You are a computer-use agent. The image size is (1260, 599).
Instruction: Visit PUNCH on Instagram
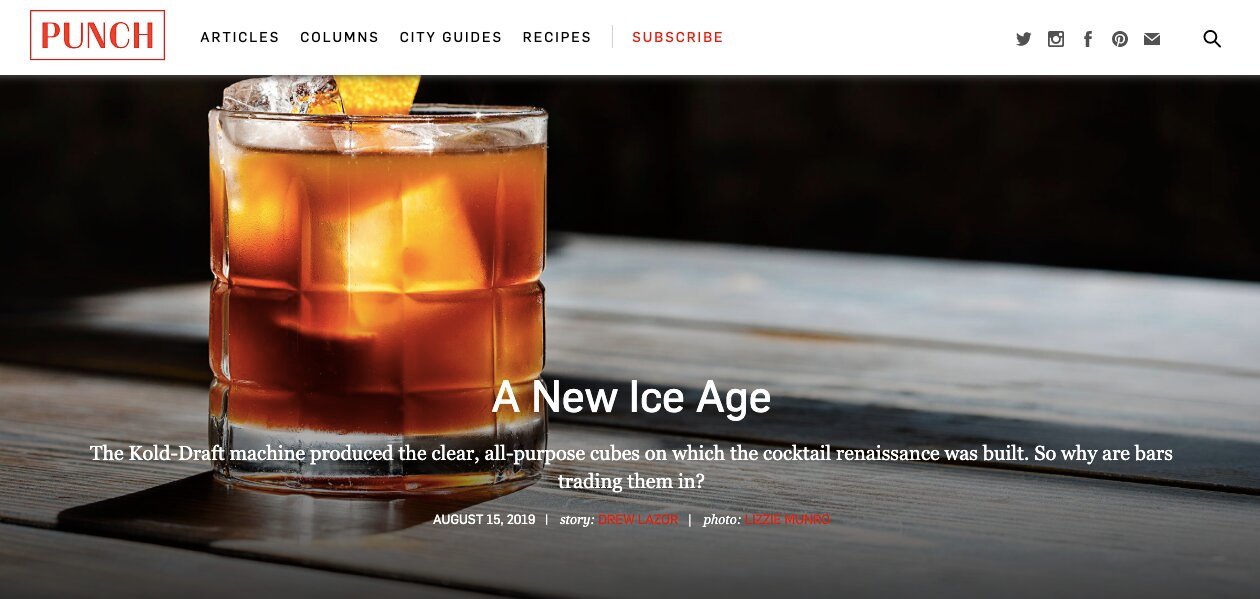tap(1056, 39)
